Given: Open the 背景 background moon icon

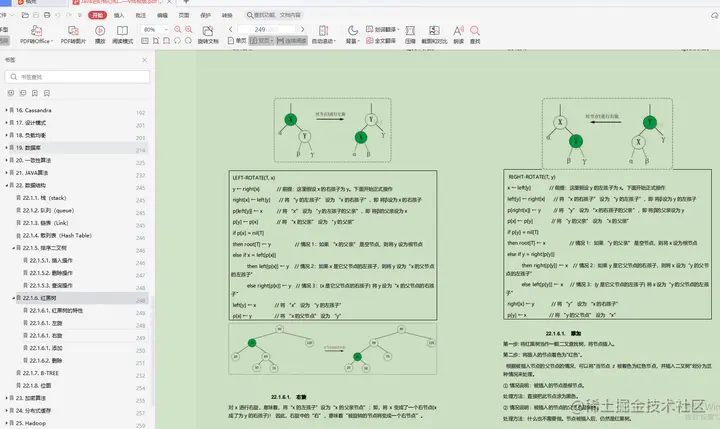Looking at the screenshot, I should [352, 31].
